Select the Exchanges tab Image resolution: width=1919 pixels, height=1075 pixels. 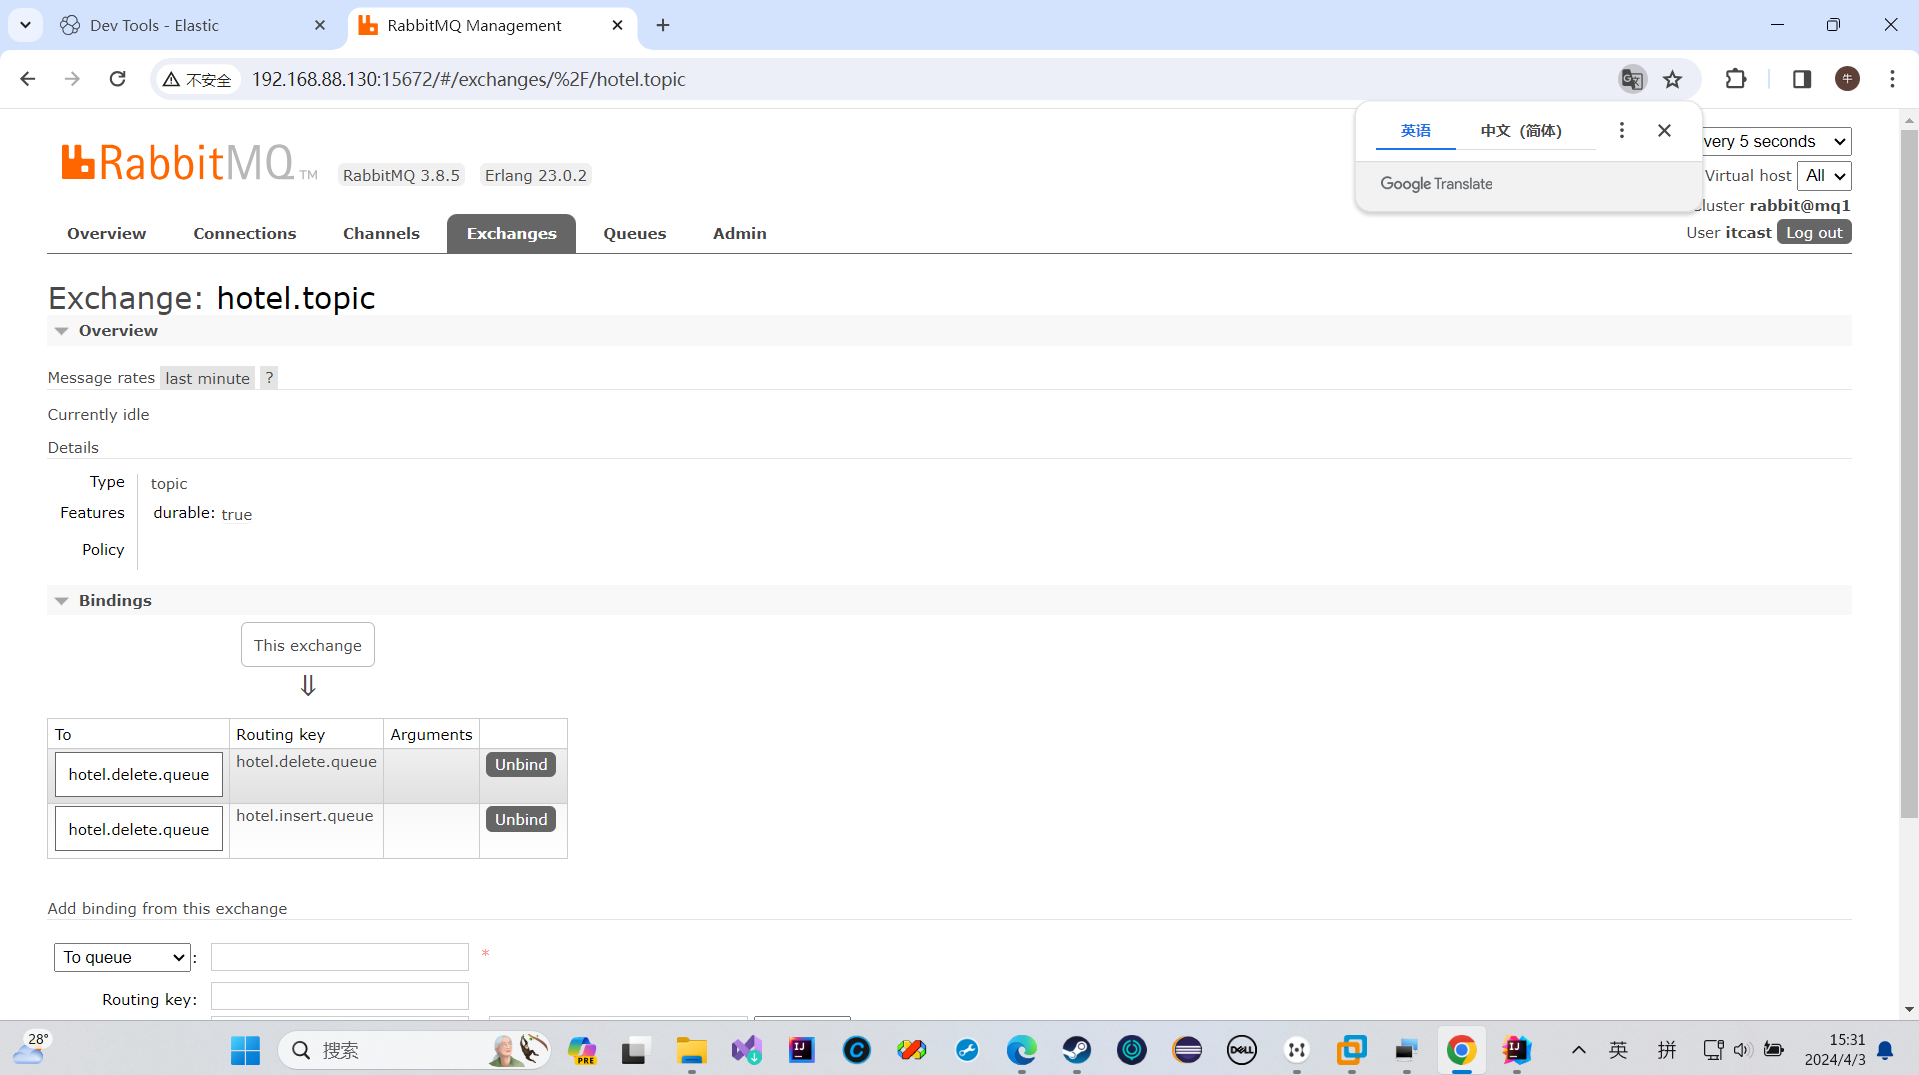[511, 233]
